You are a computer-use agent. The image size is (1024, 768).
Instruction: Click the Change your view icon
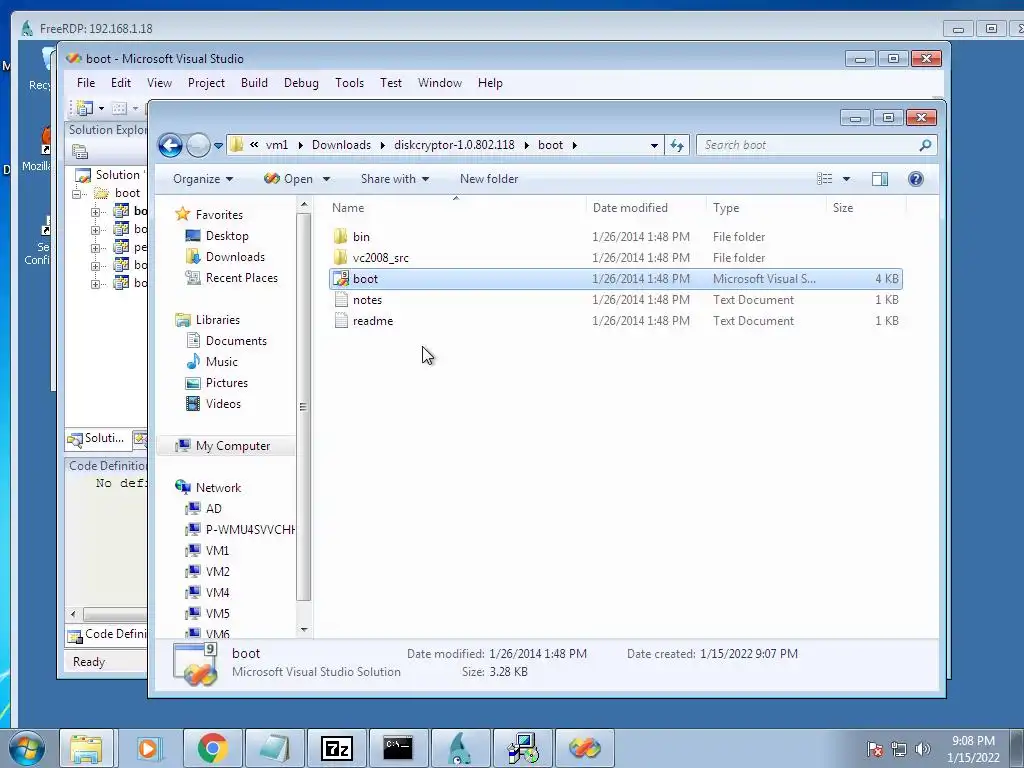tap(825, 179)
